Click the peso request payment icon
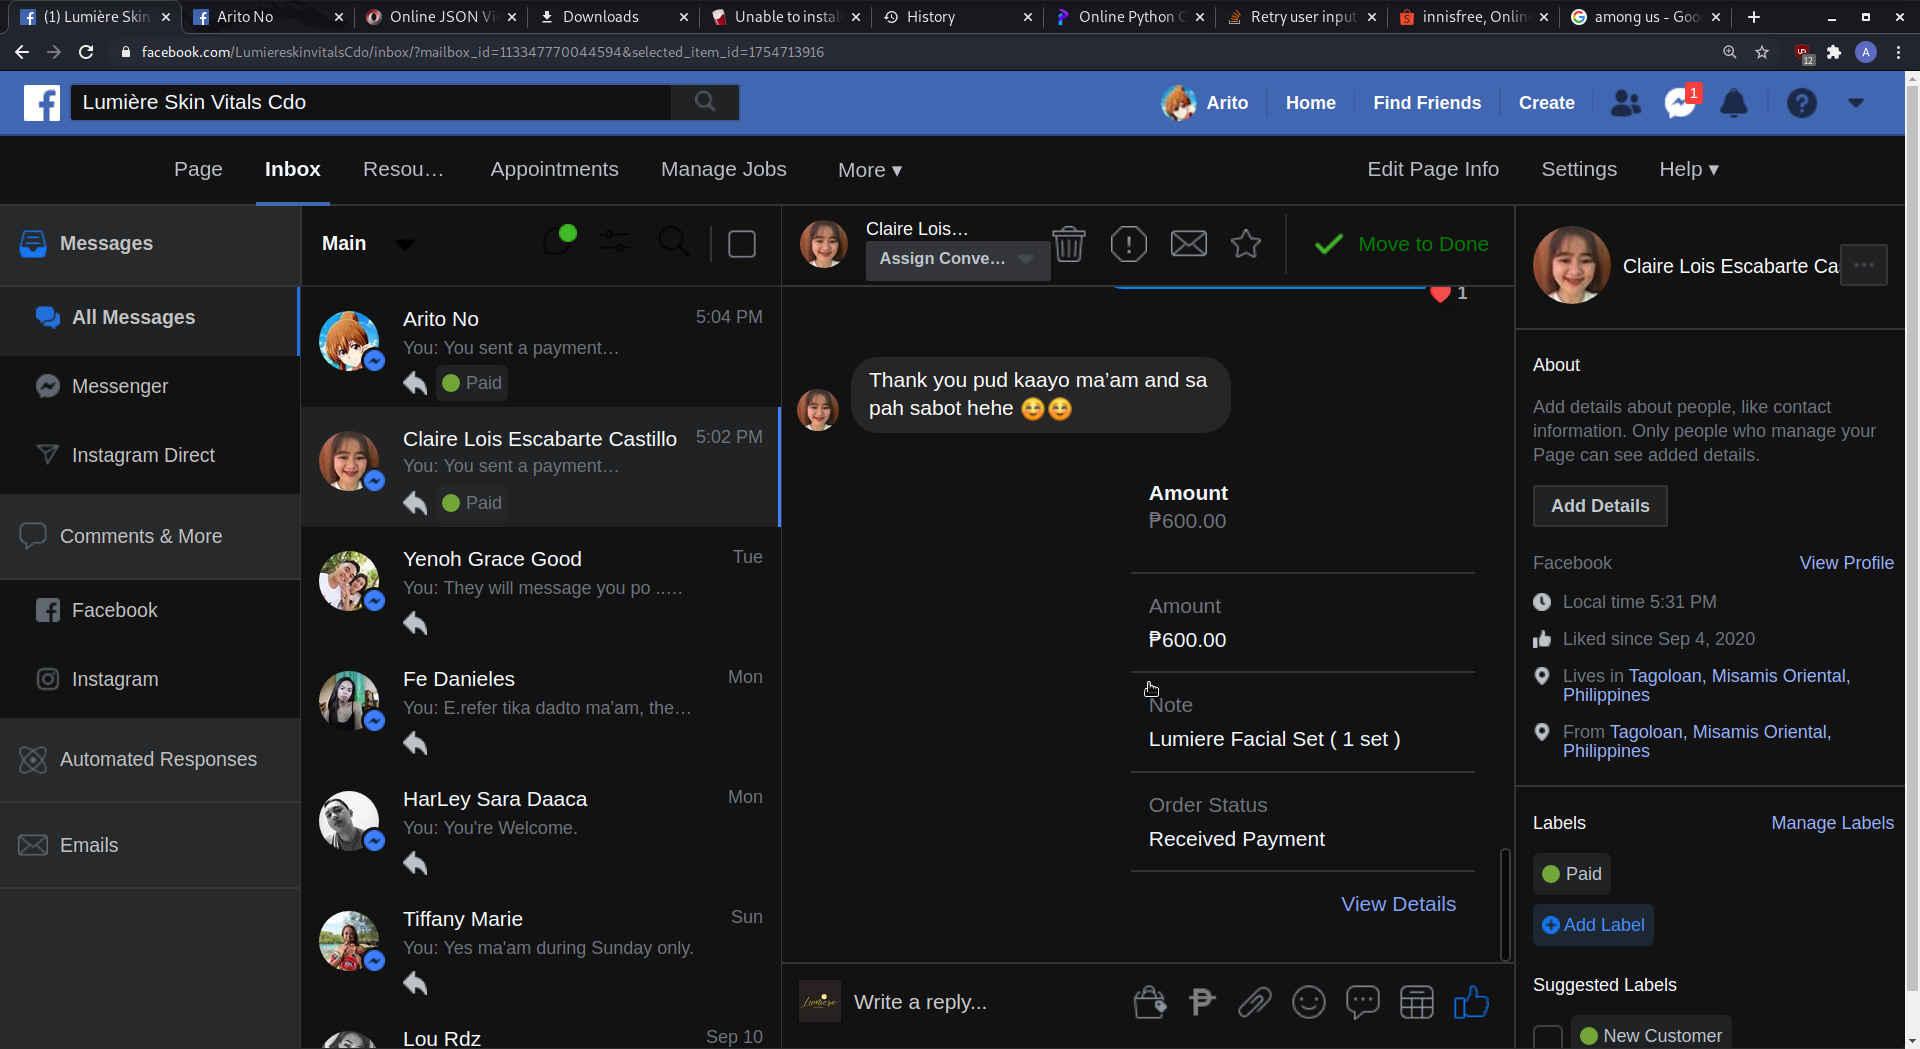Image resolution: width=1920 pixels, height=1049 pixels. [x=1202, y=1001]
